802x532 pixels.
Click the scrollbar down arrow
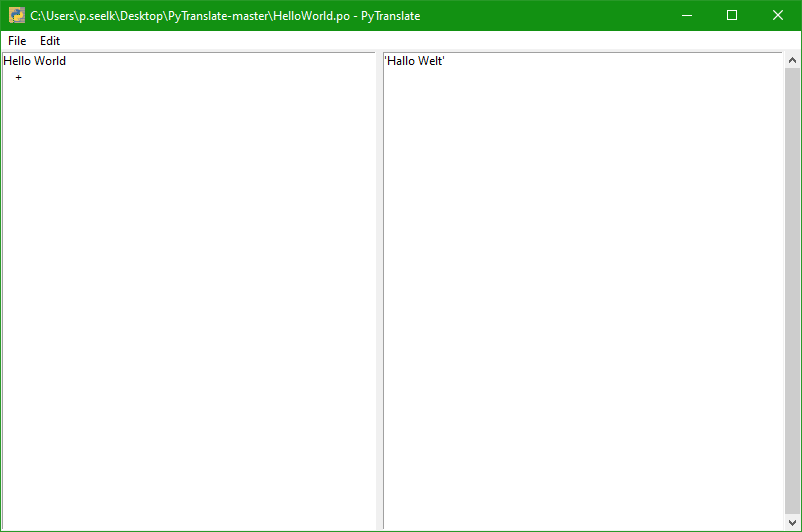pyautogui.click(x=792, y=522)
